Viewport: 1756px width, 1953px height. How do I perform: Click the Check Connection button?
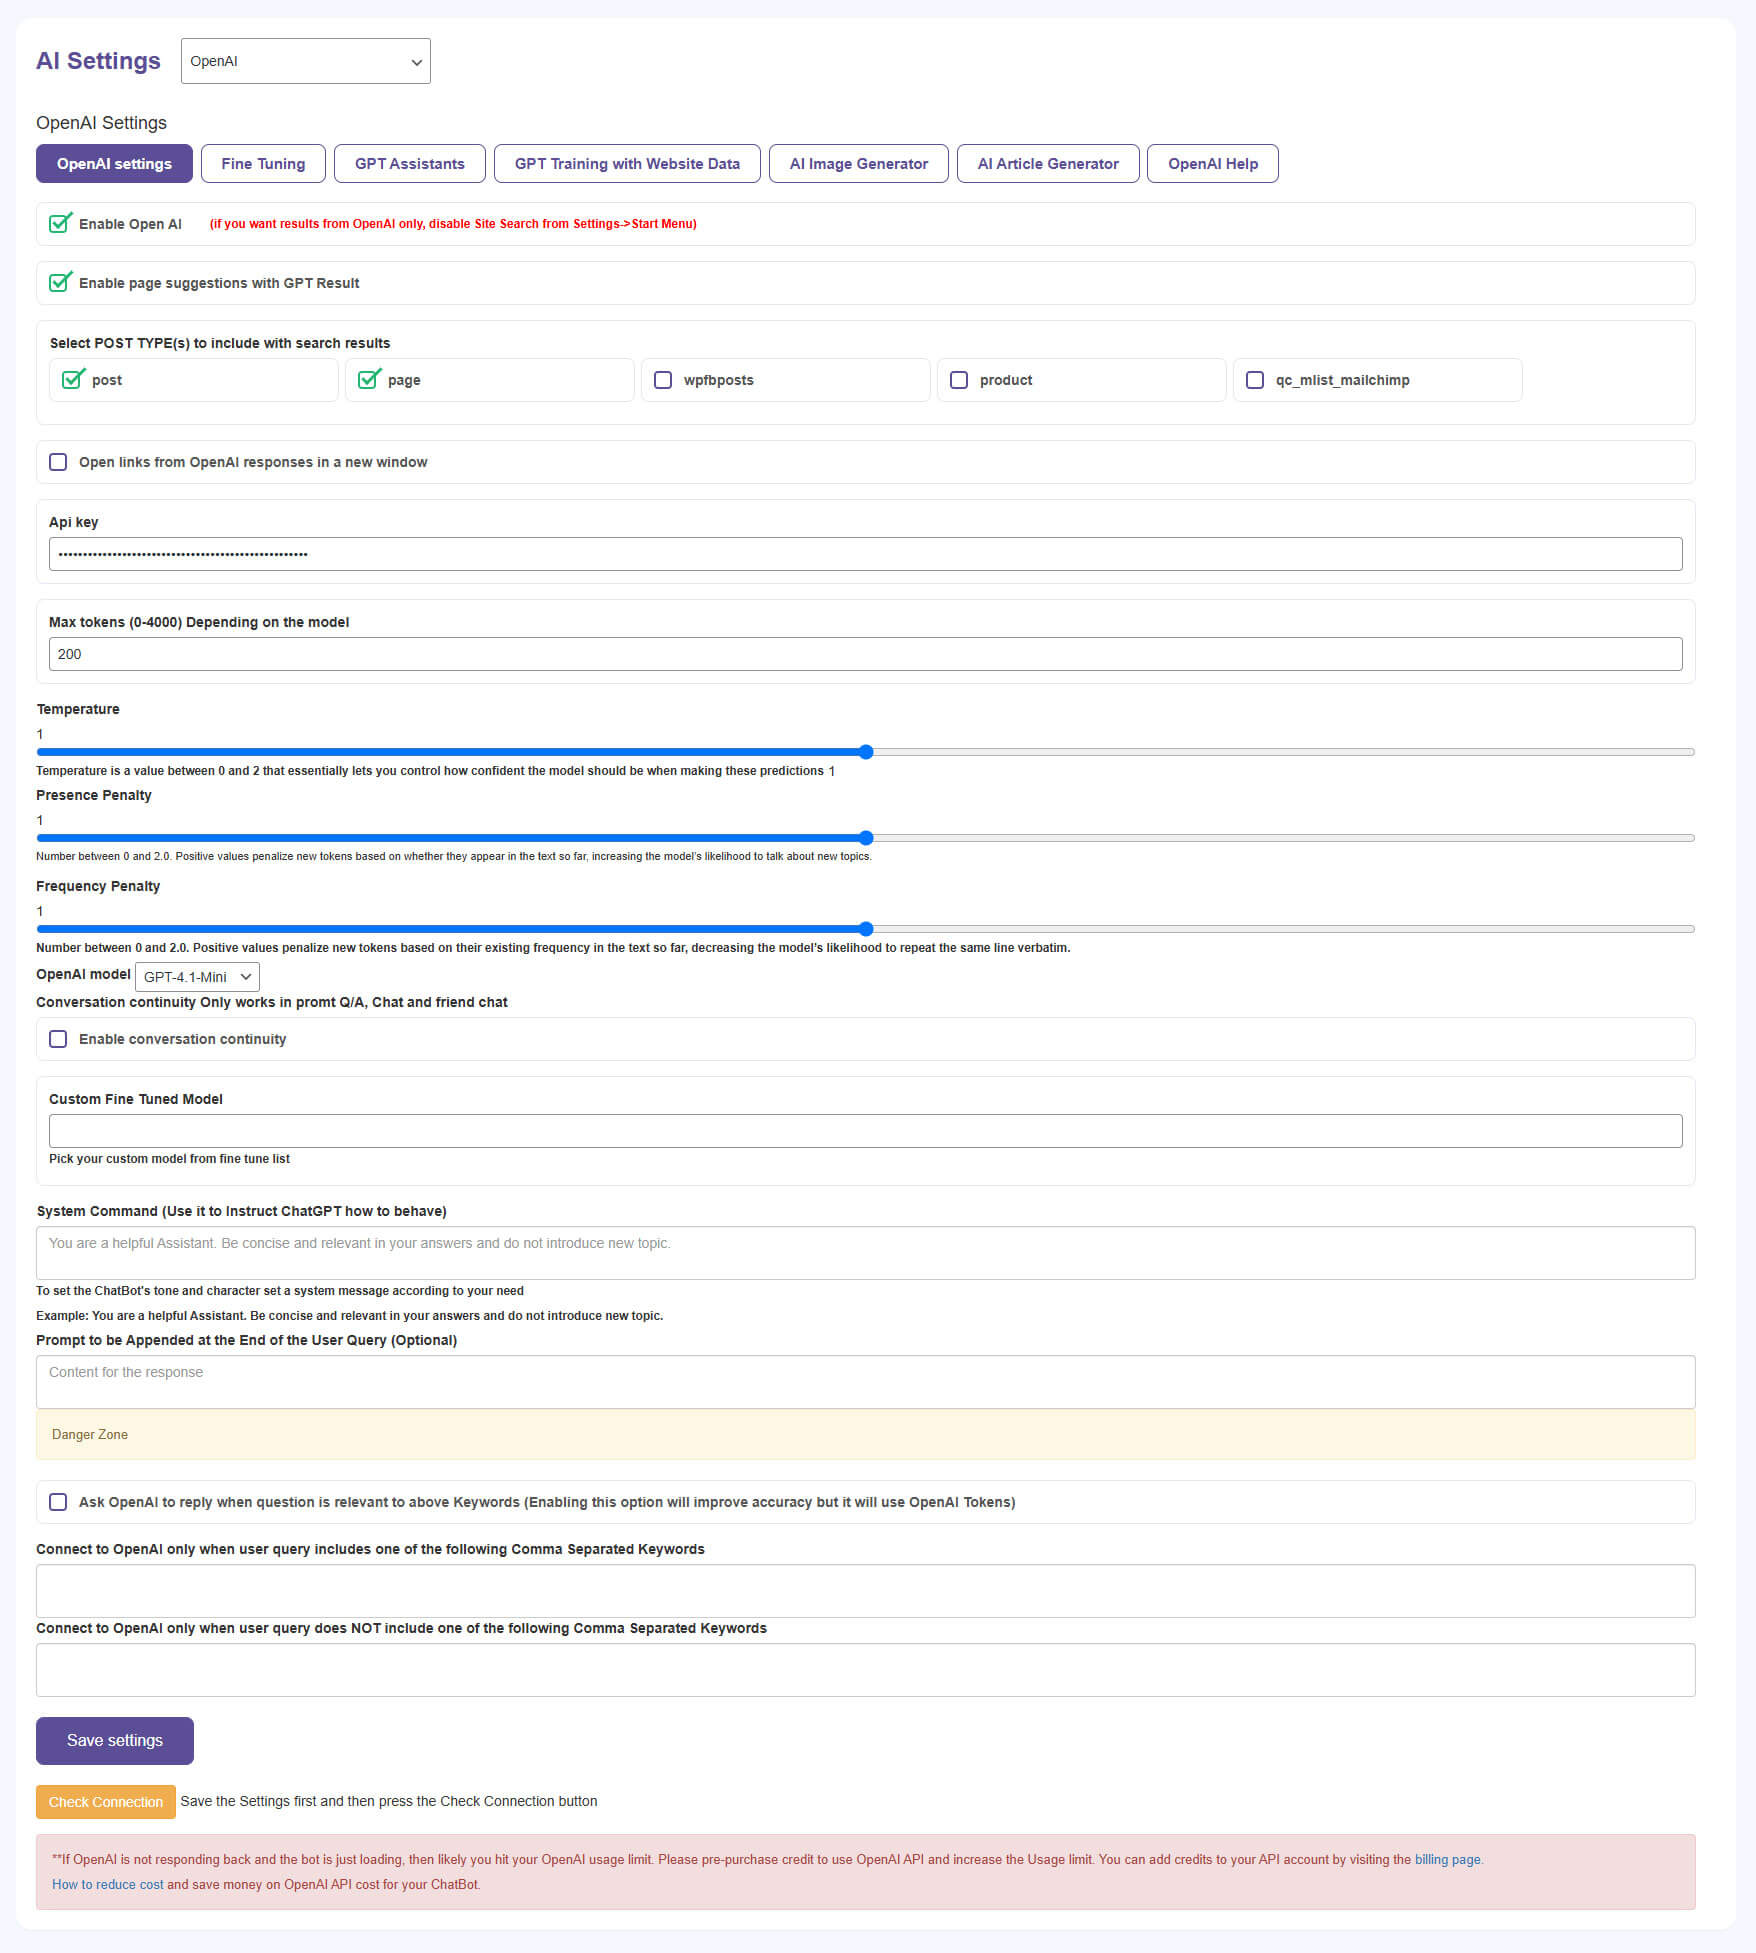[105, 1801]
